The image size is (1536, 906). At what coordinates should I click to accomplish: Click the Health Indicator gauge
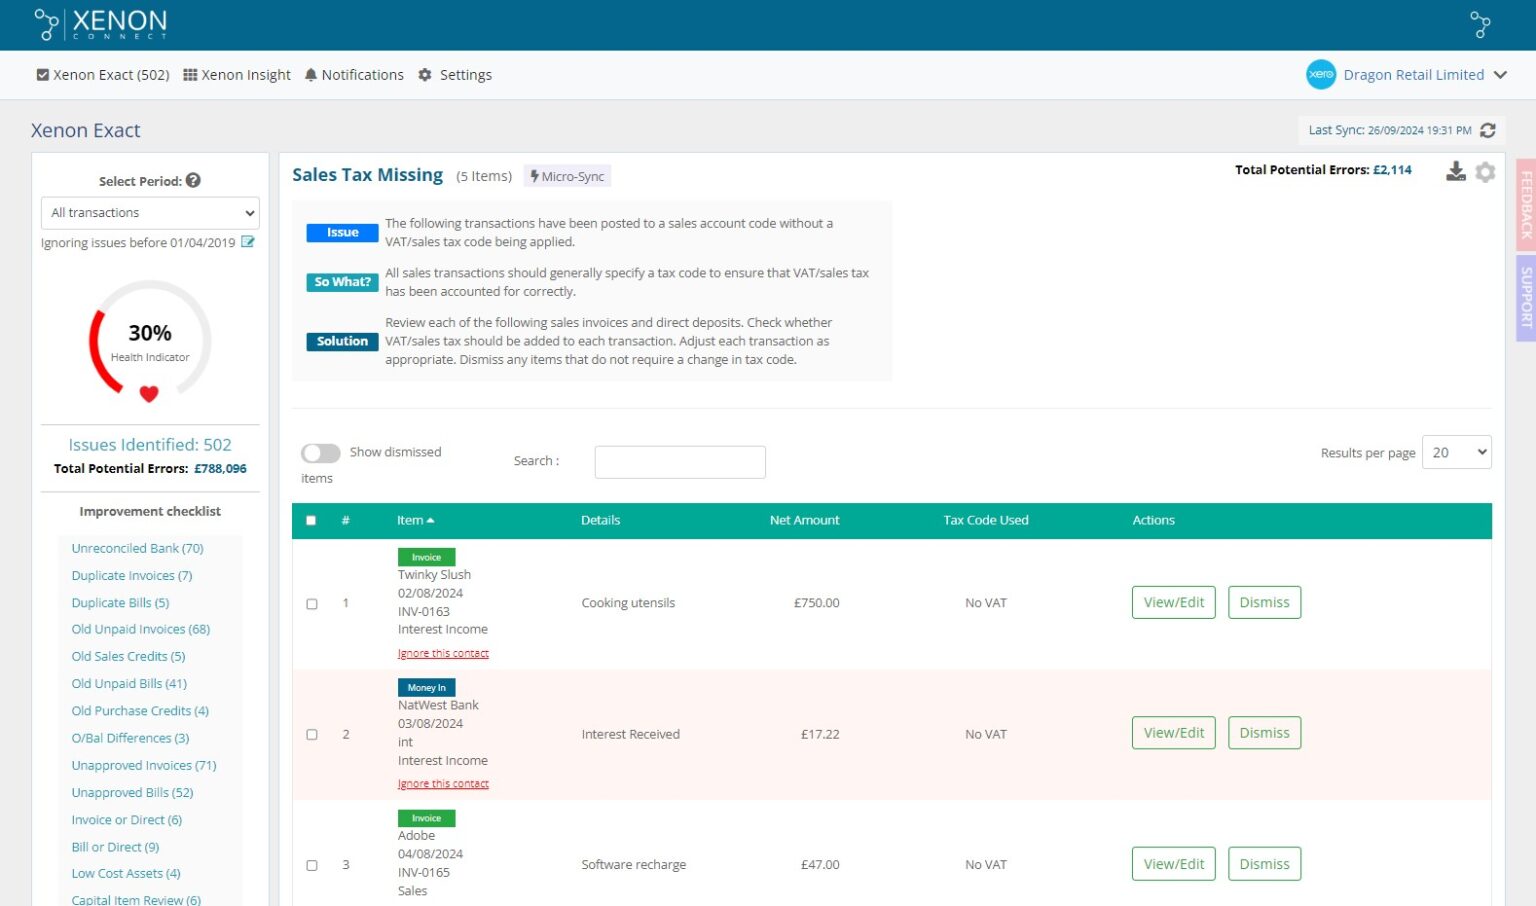point(150,341)
